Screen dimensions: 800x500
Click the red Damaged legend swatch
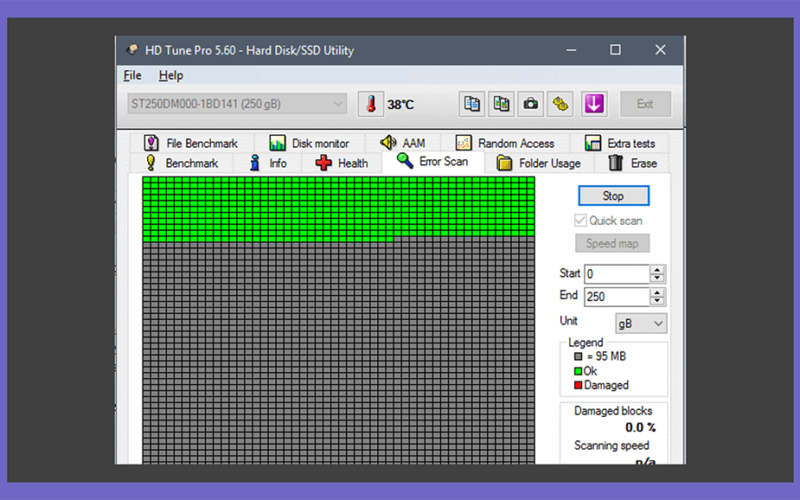point(578,385)
